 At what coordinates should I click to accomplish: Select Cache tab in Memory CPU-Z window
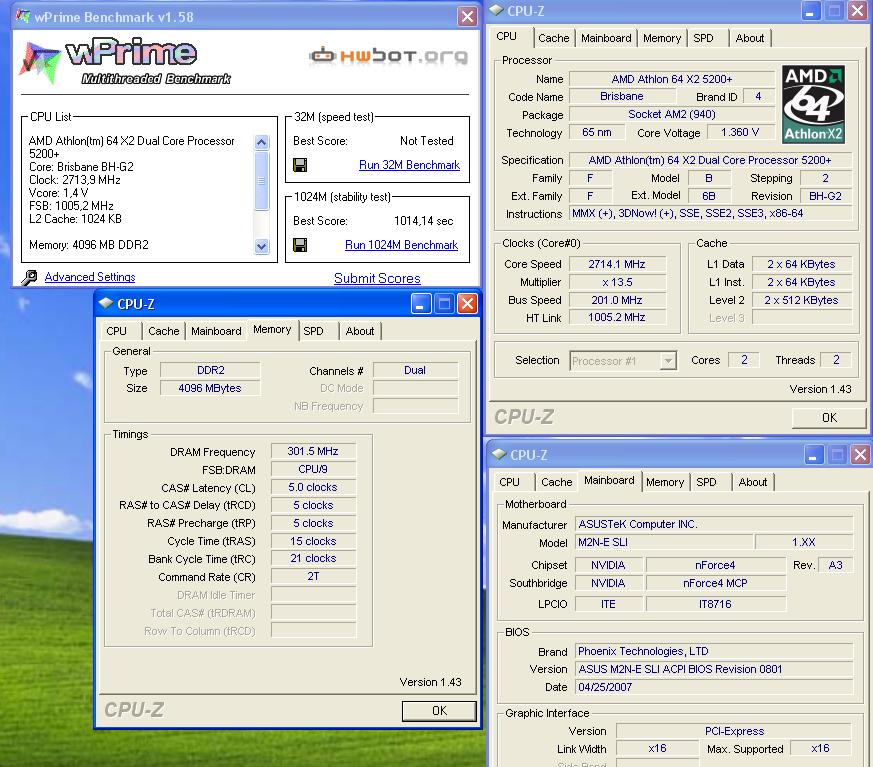click(164, 331)
